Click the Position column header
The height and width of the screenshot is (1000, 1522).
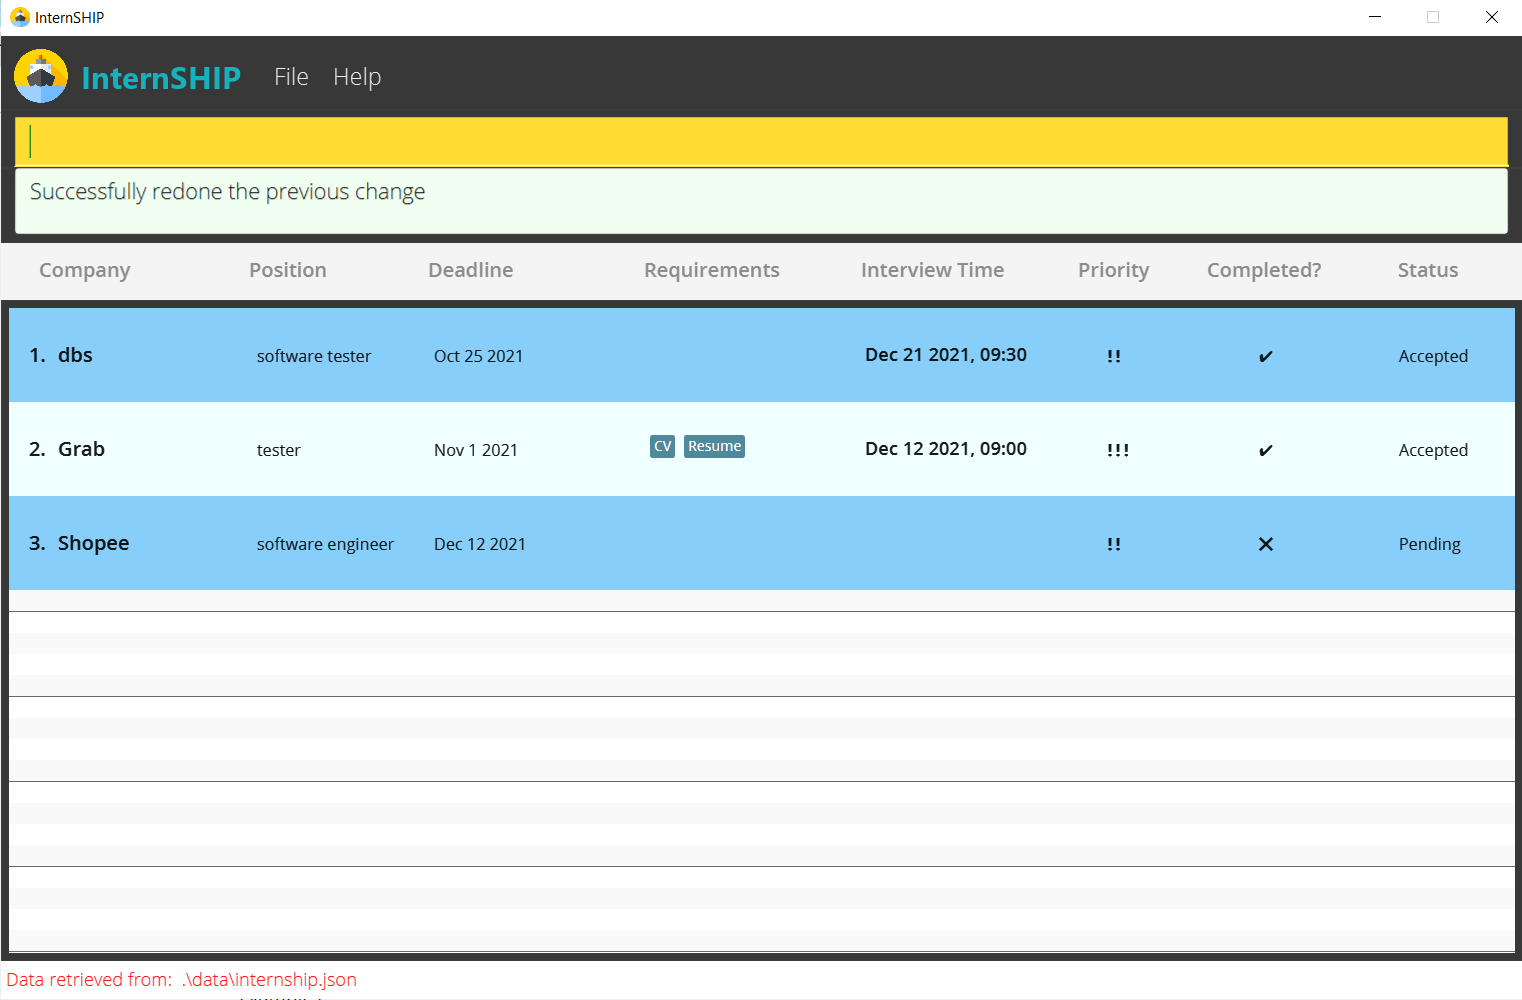[288, 270]
